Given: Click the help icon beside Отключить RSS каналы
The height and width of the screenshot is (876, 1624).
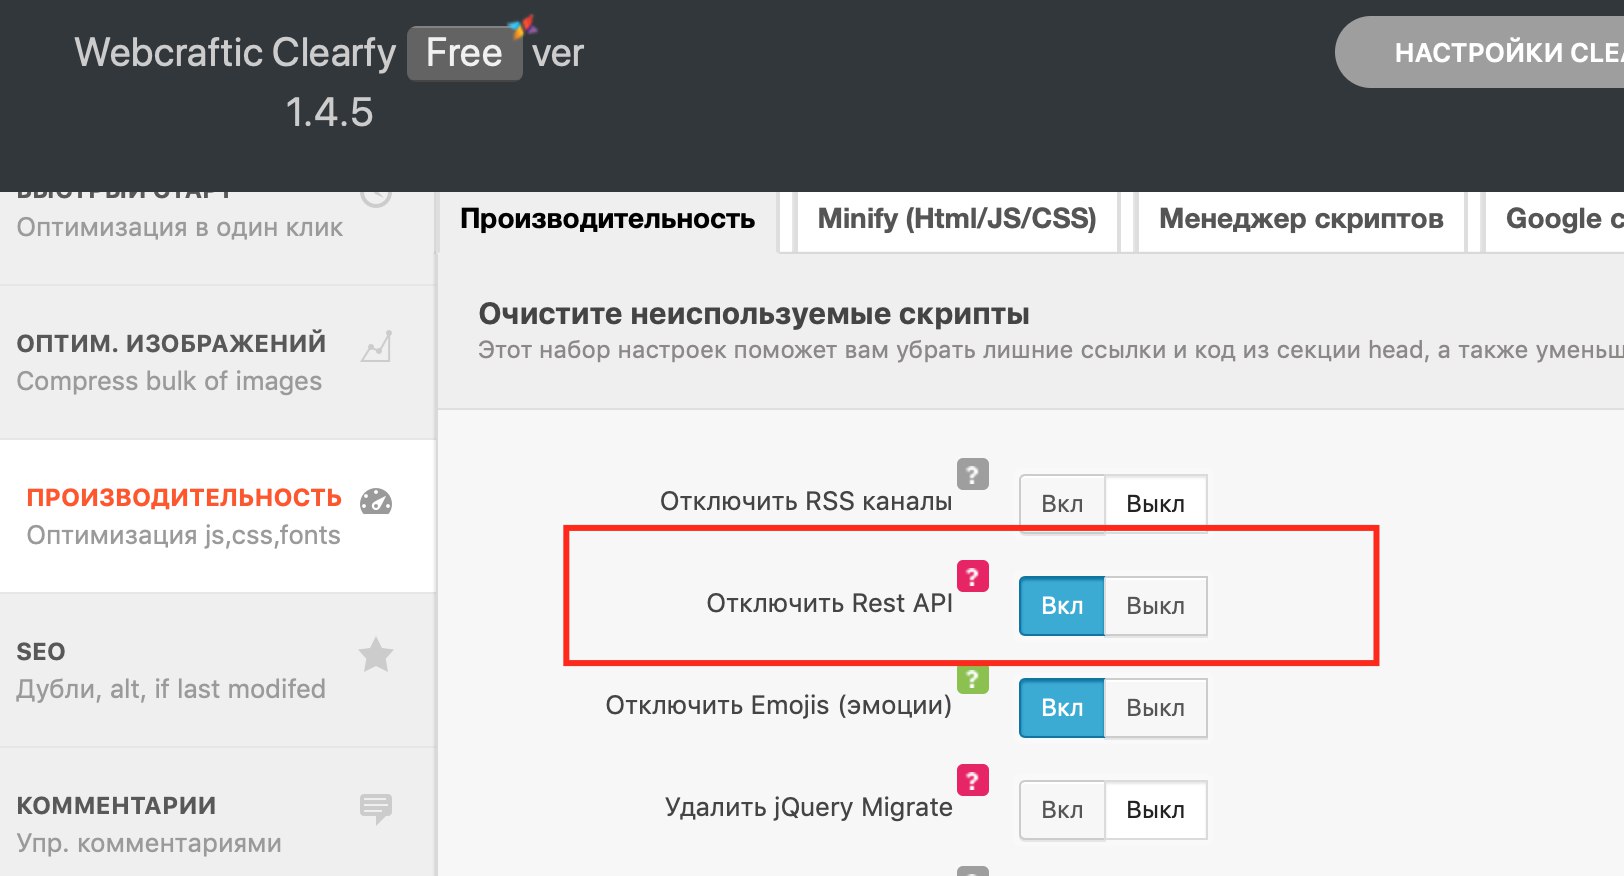Looking at the screenshot, I should (972, 474).
